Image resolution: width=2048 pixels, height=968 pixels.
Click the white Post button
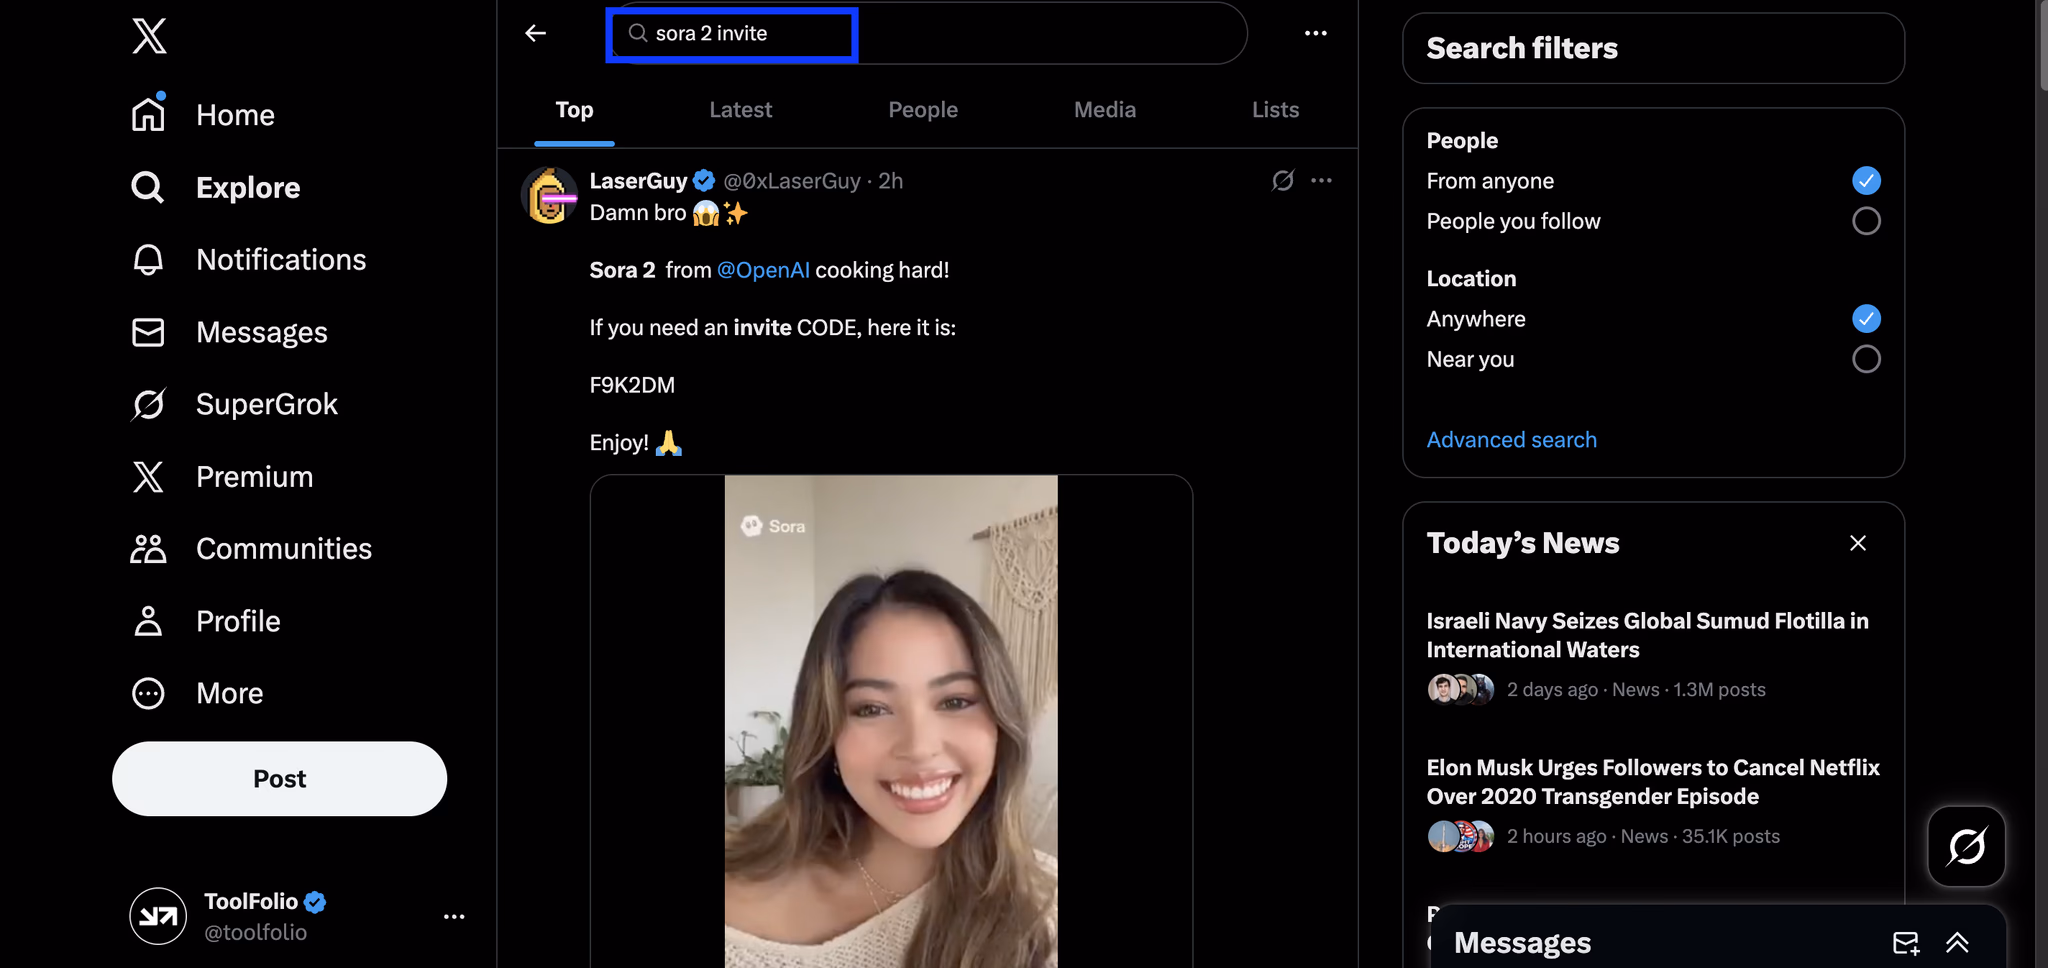pyautogui.click(x=279, y=779)
